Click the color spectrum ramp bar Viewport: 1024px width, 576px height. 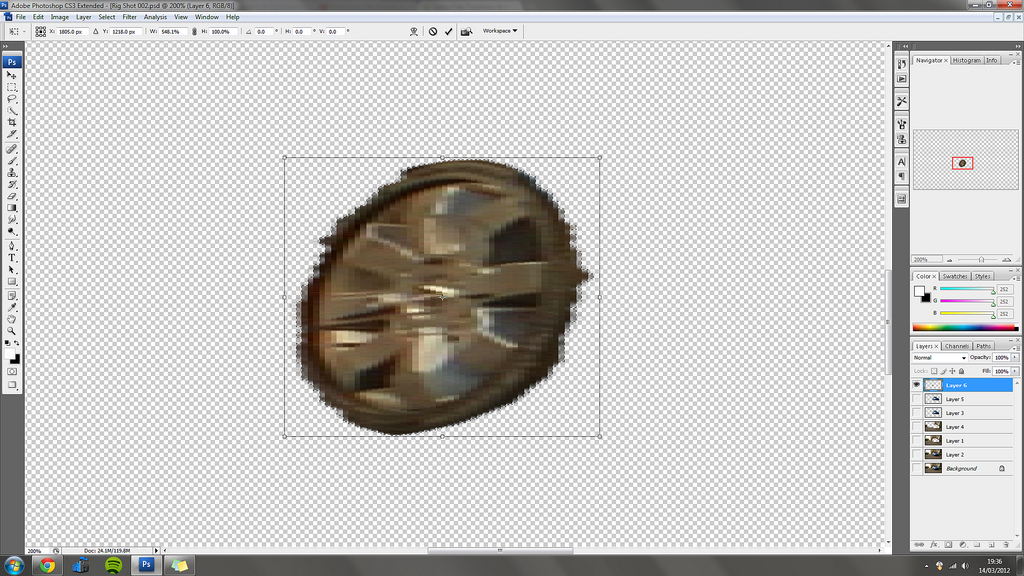coord(966,327)
